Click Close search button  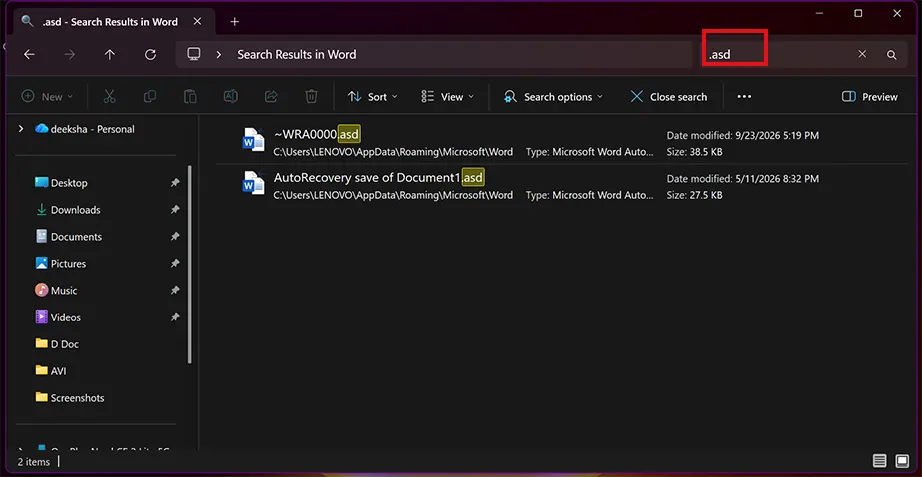coord(669,96)
